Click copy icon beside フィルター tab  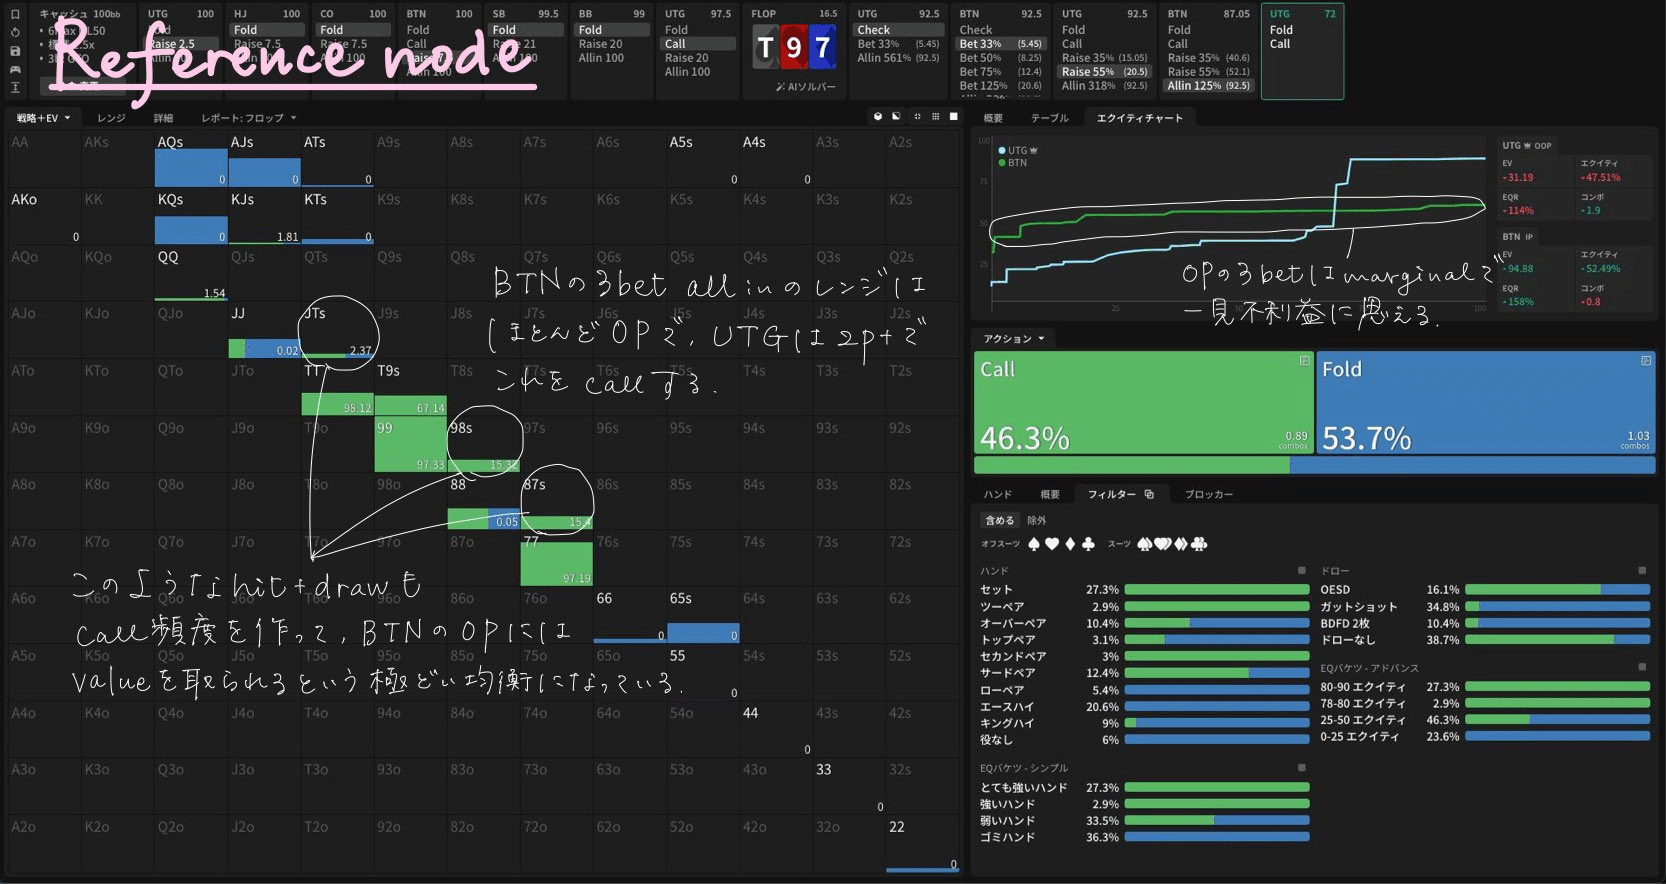tap(1149, 494)
